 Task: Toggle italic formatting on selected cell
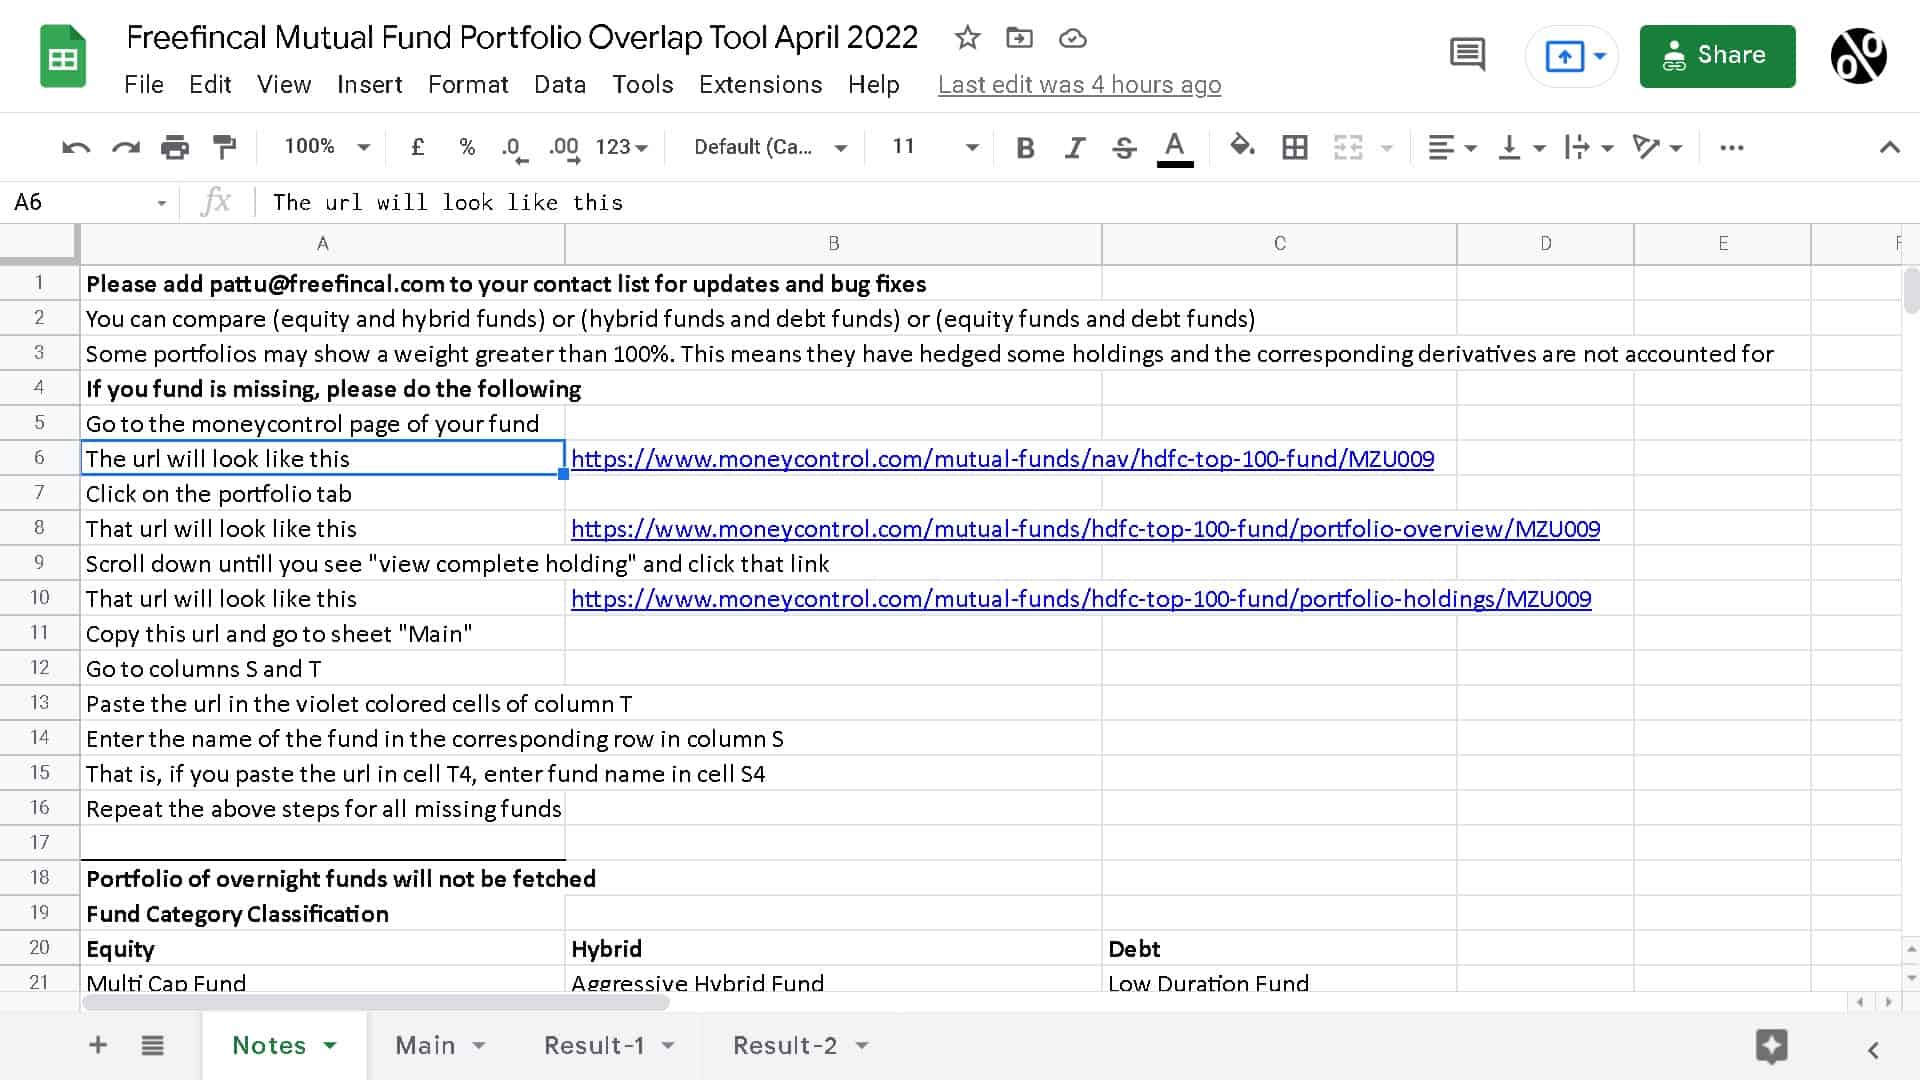[1075, 145]
